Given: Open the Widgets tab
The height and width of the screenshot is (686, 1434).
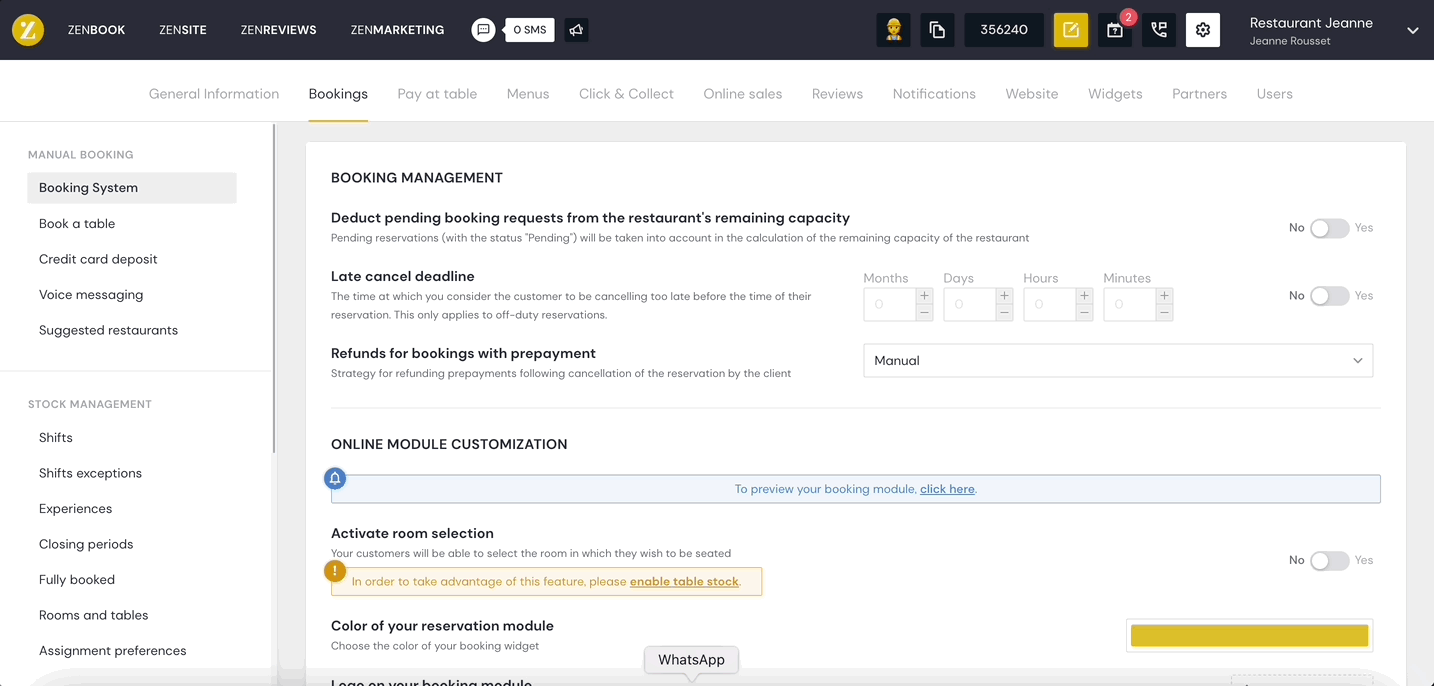Looking at the screenshot, I should point(1115,94).
